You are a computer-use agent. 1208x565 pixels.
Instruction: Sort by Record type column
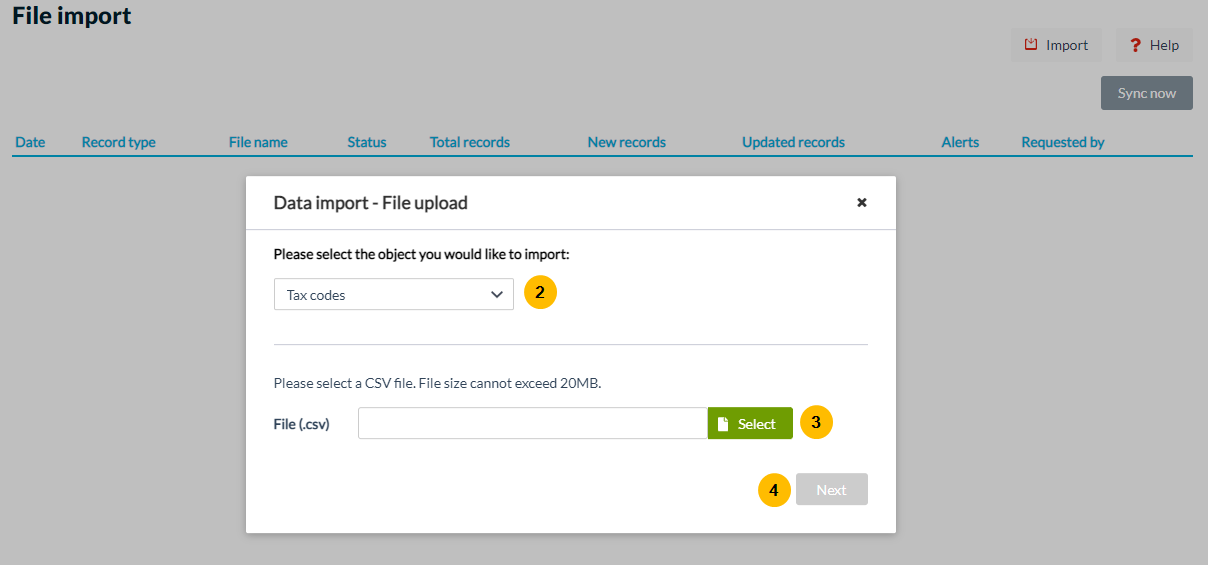click(x=118, y=142)
